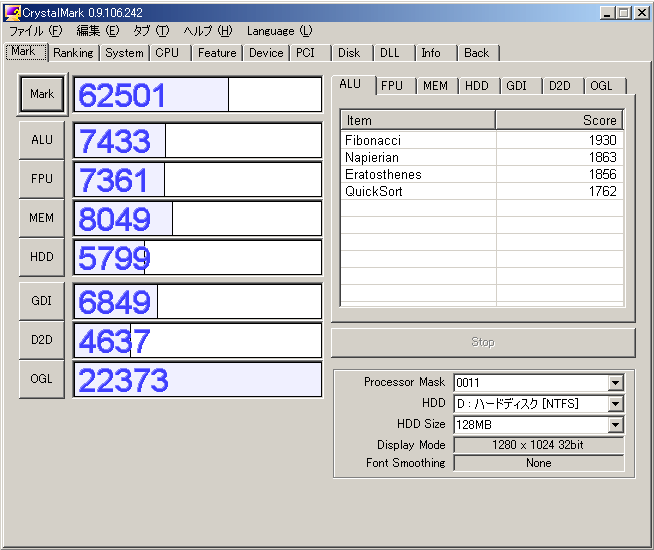This screenshot has width=654, height=550.
Task: Switch to the System tab
Action: coord(124,53)
